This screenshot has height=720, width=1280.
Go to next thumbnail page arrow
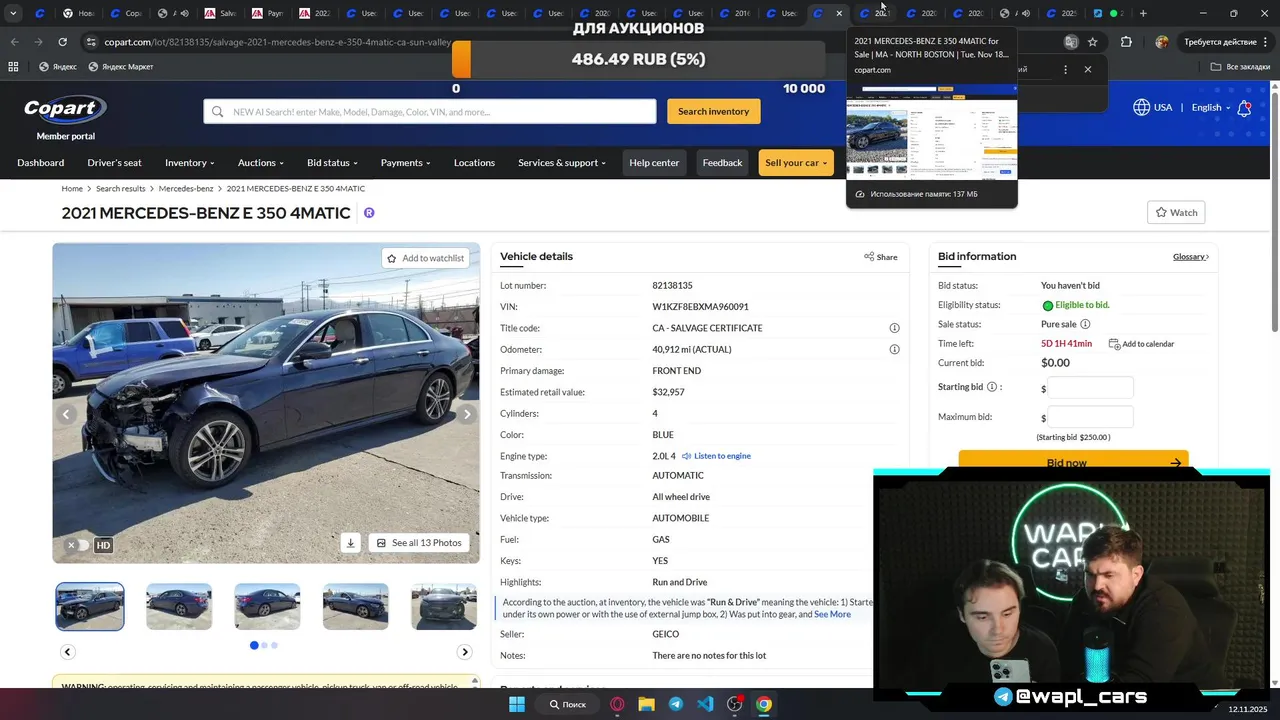pos(464,652)
